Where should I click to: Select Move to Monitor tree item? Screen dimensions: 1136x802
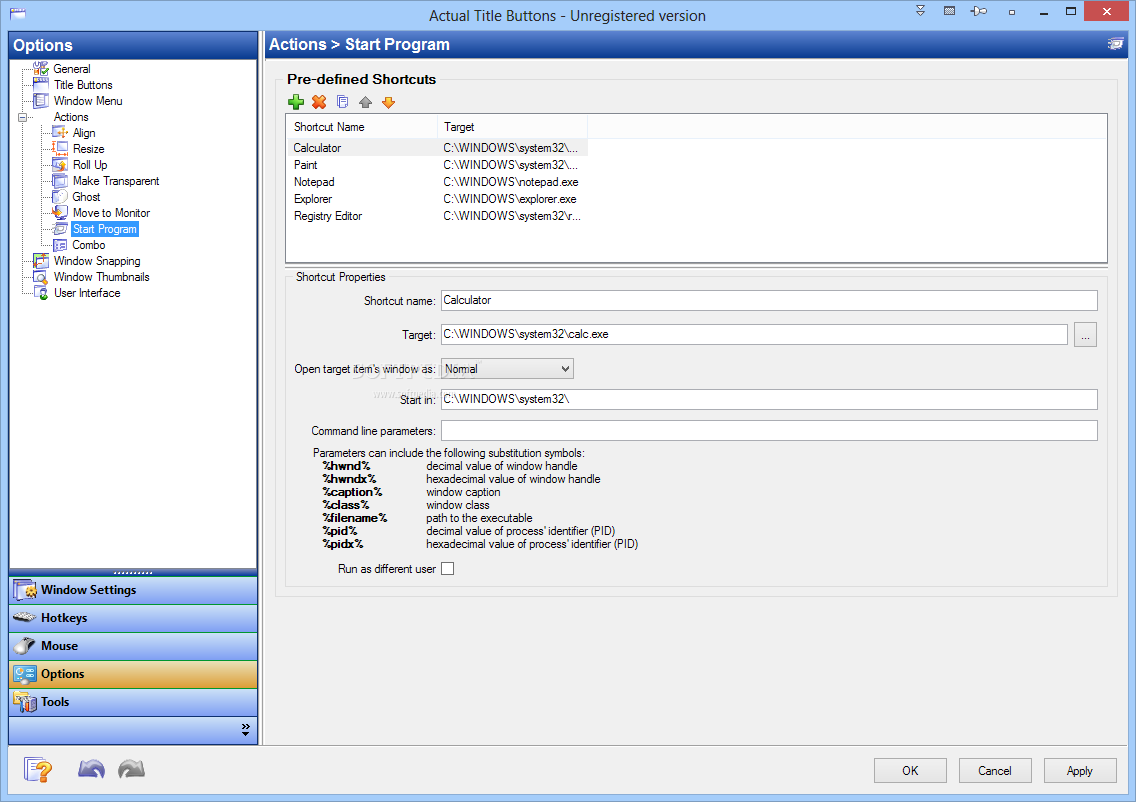[112, 213]
